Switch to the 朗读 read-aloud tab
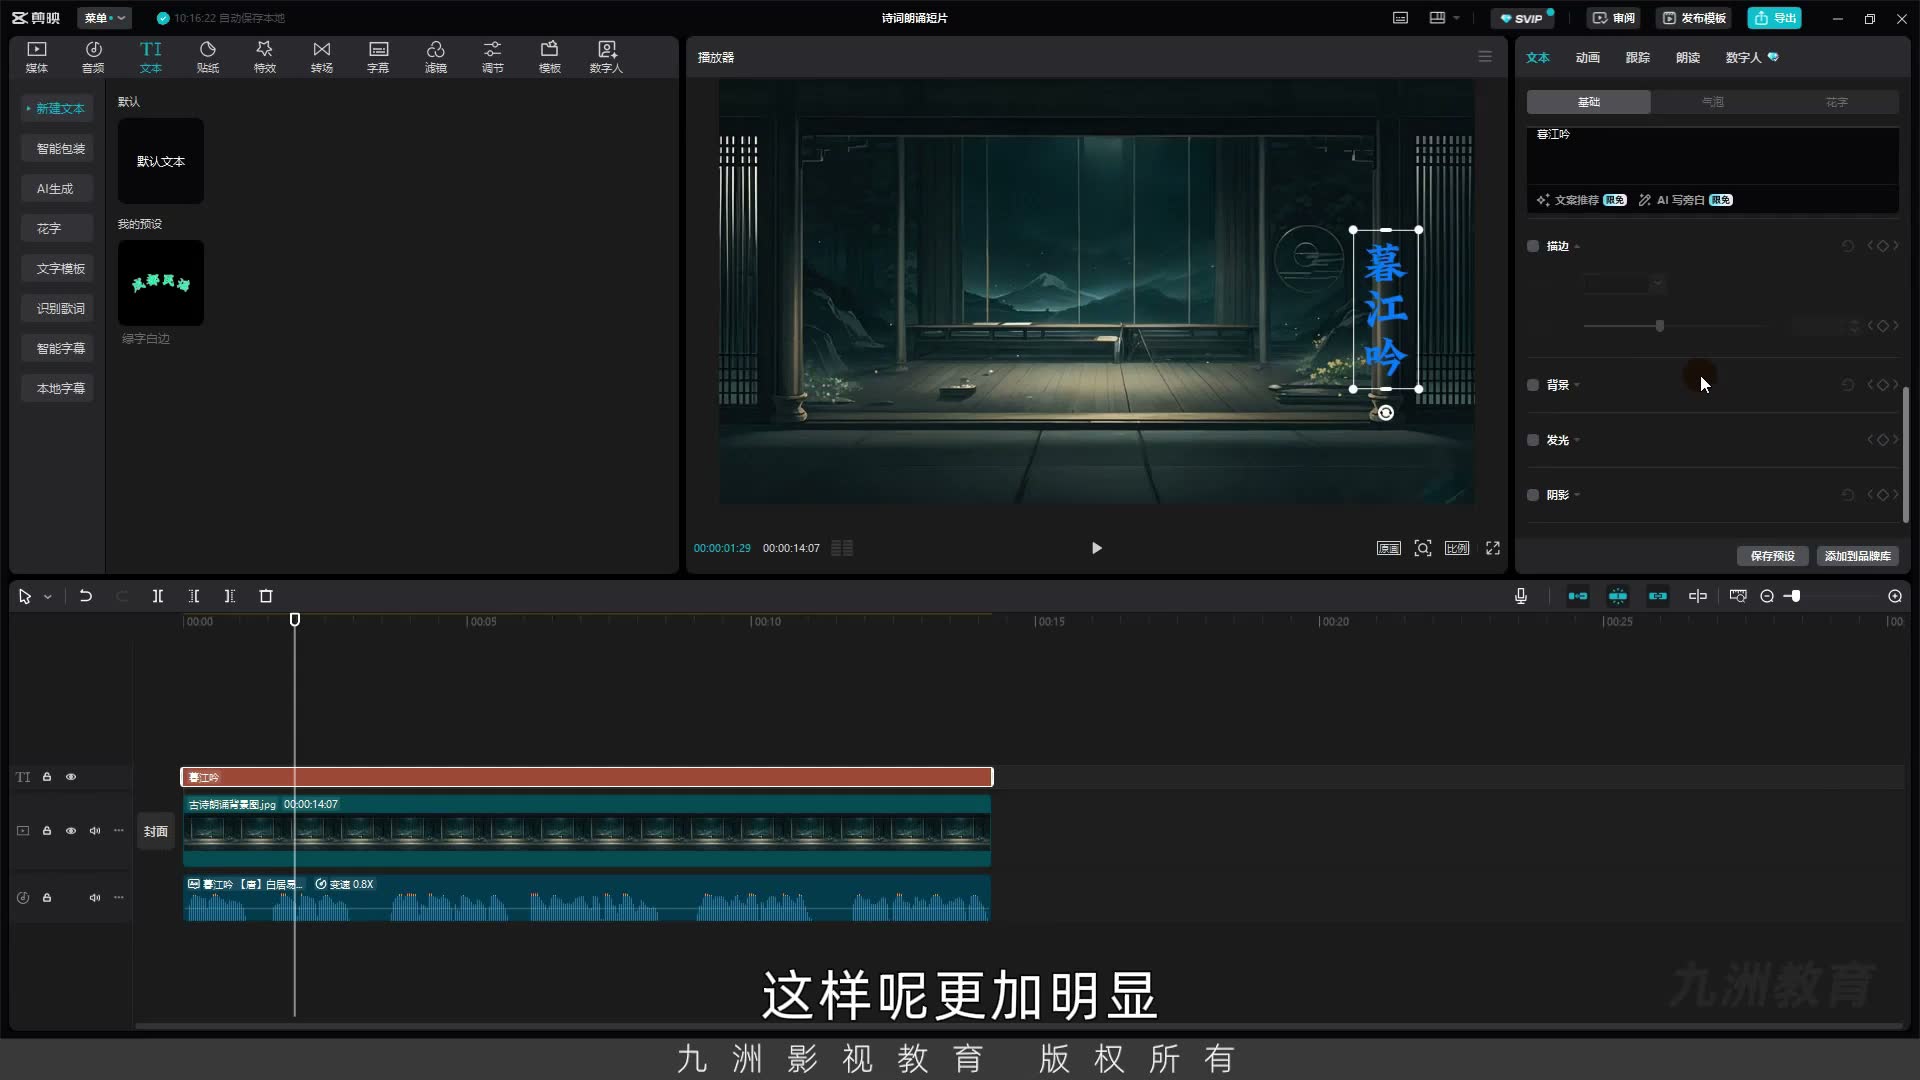The height and width of the screenshot is (1080, 1920). pyautogui.click(x=1688, y=58)
